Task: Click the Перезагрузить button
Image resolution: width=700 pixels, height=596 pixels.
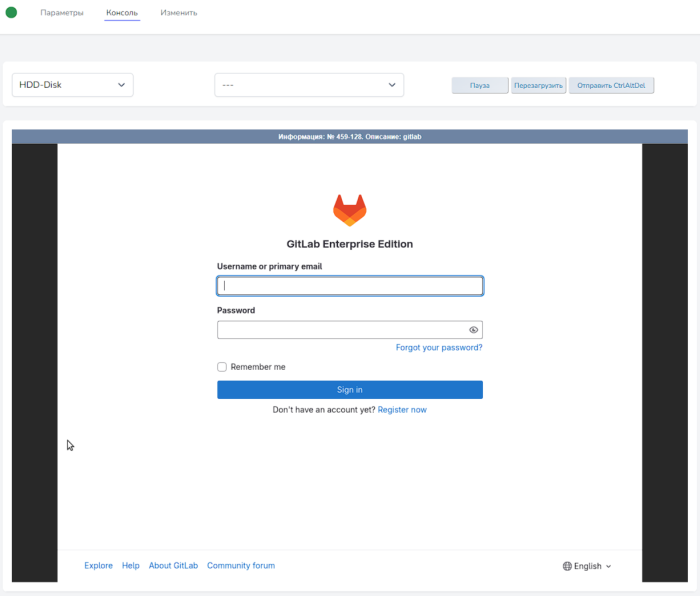Action: tap(539, 86)
